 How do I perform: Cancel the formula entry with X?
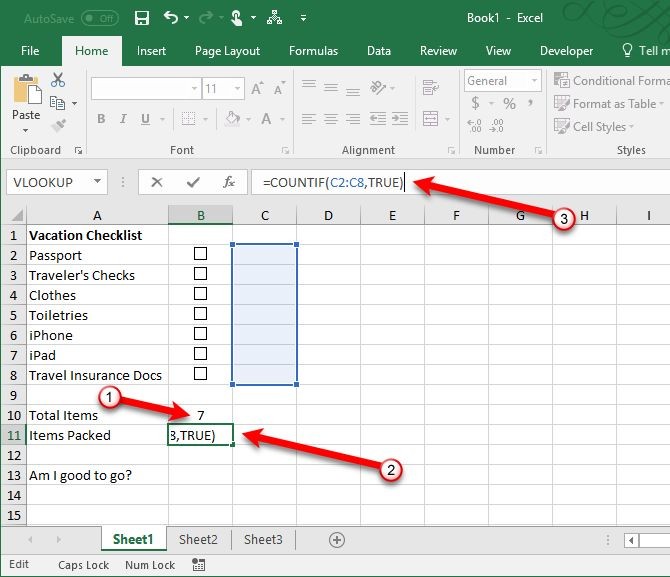[157, 183]
